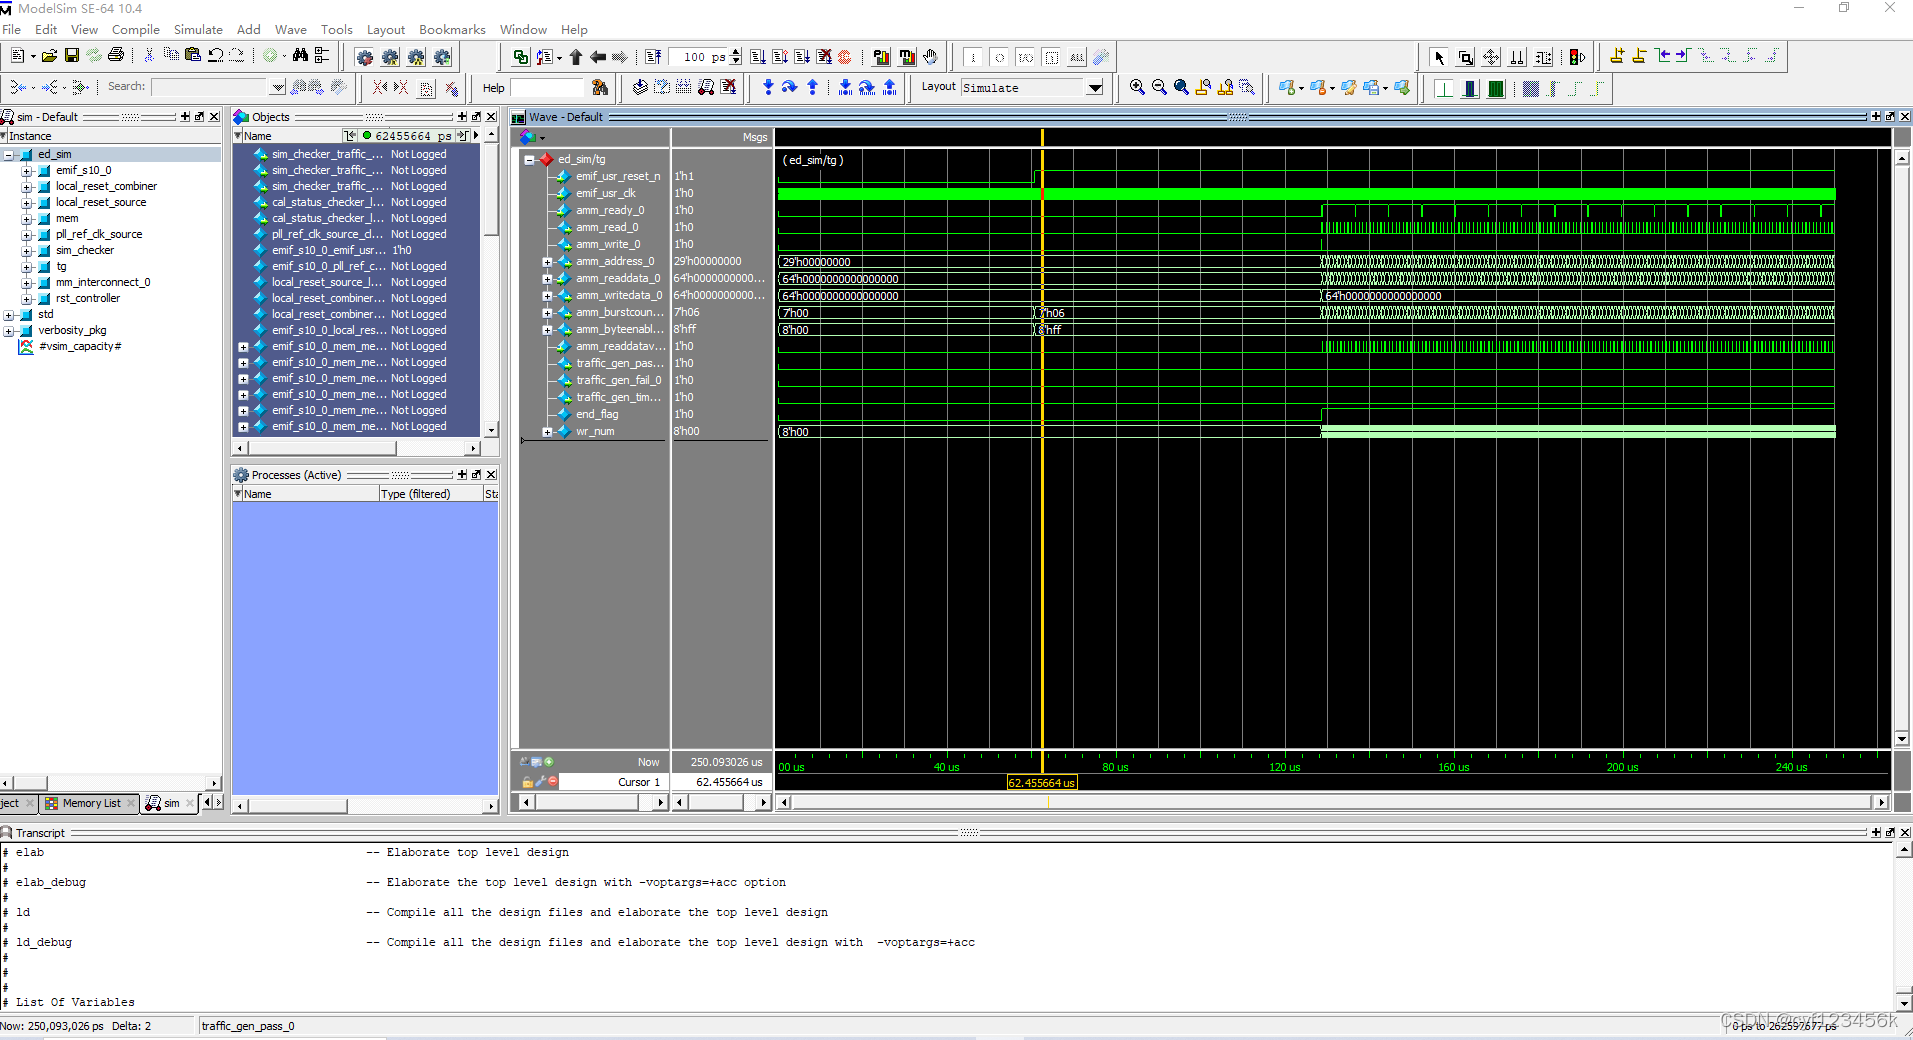The image size is (1913, 1040).
Task: Break simulation with the red stop icon
Action: click(845, 57)
